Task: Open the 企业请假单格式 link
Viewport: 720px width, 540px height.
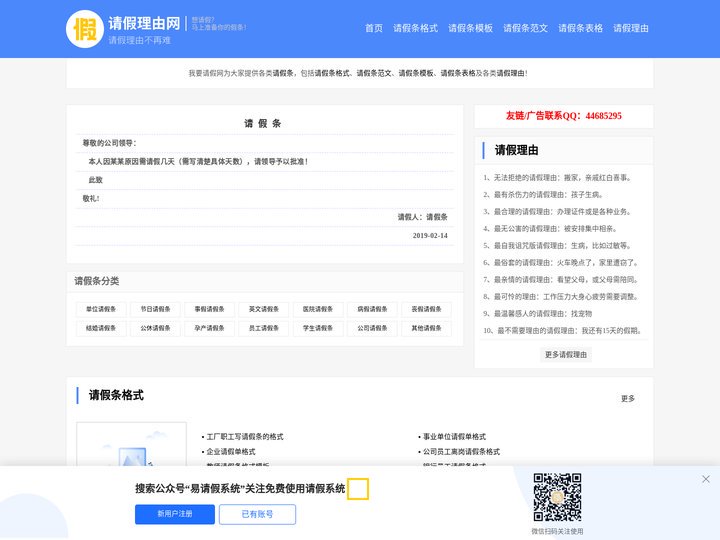Action: pyautogui.click(x=231, y=452)
